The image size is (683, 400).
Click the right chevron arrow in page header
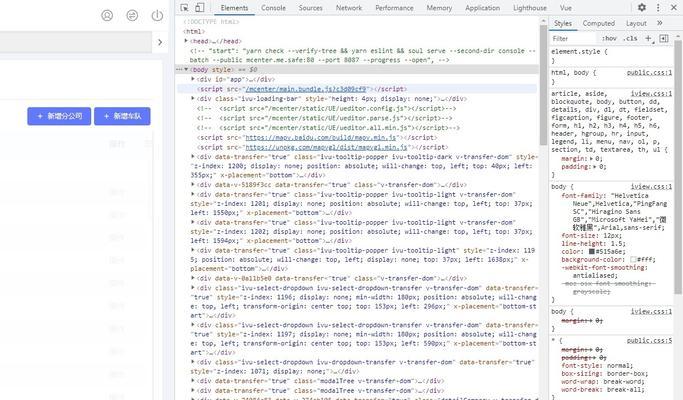tap(160, 42)
